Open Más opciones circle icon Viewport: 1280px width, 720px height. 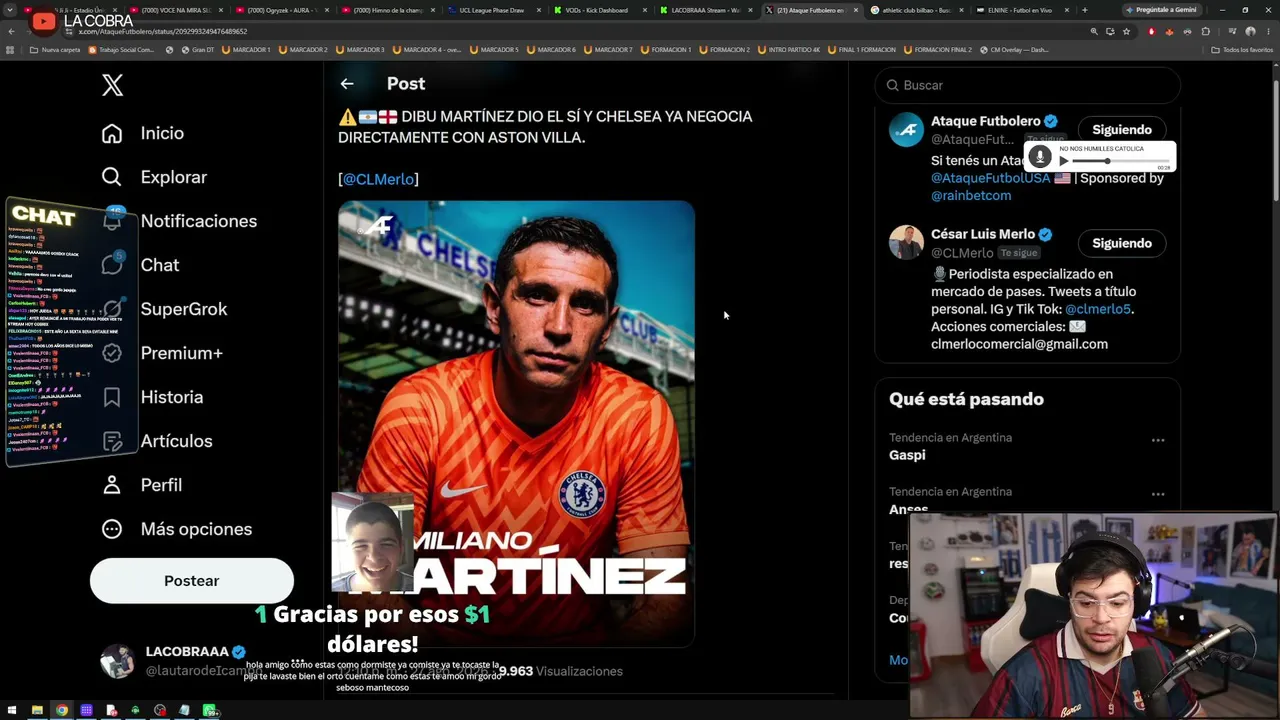pos(112,529)
